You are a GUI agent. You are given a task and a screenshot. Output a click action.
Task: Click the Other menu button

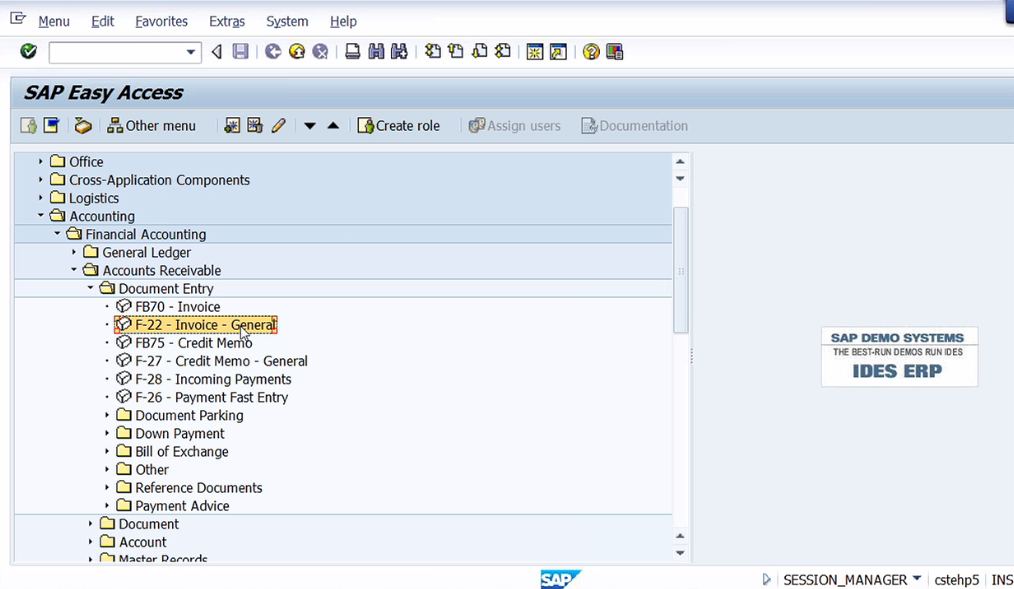pos(151,125)
